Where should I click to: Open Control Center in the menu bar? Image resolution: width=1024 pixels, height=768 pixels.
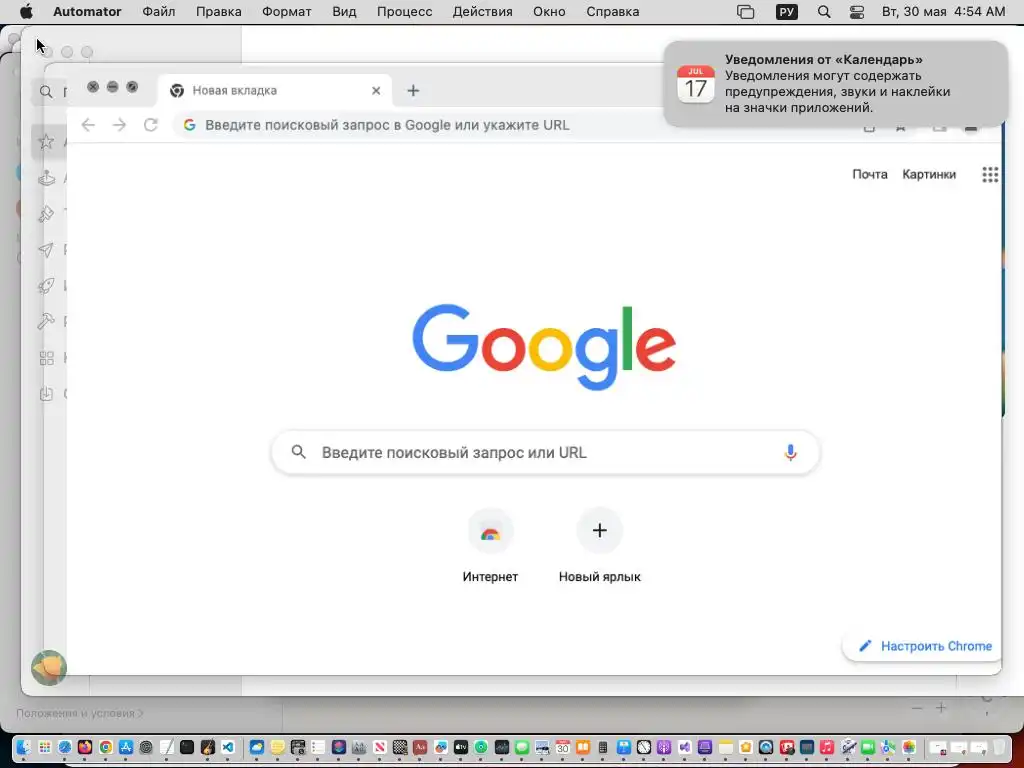(857, 12)
